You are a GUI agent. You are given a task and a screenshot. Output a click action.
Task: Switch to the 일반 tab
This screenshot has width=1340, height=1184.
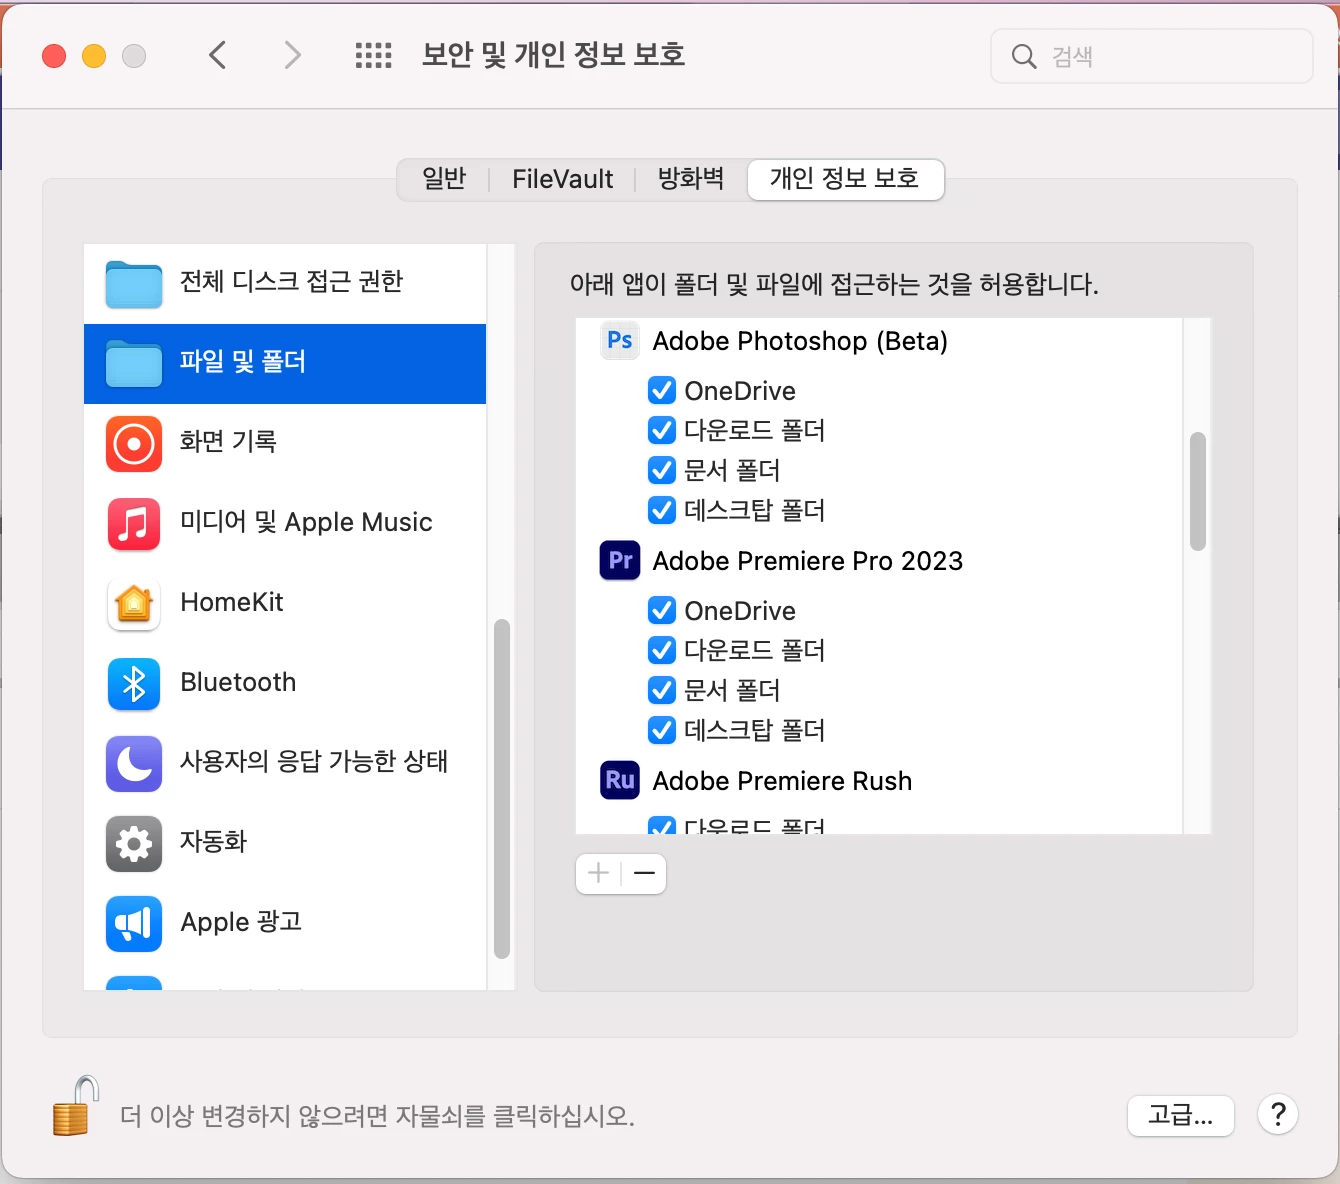click(444, 179)
